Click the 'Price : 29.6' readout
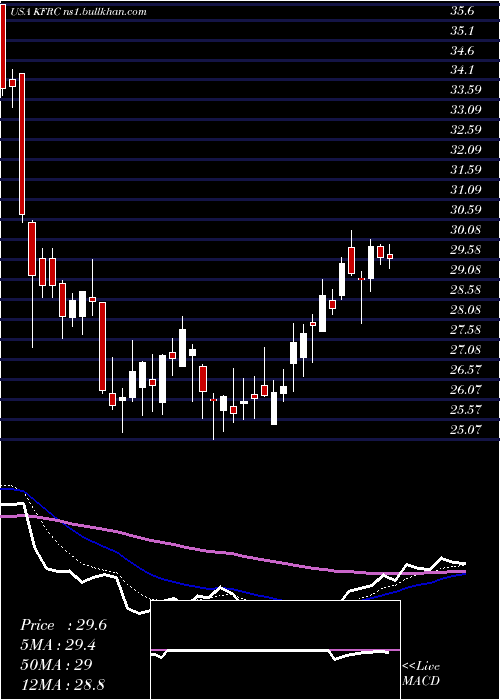This screenshot has height=700, width=500. pos(63,625)
